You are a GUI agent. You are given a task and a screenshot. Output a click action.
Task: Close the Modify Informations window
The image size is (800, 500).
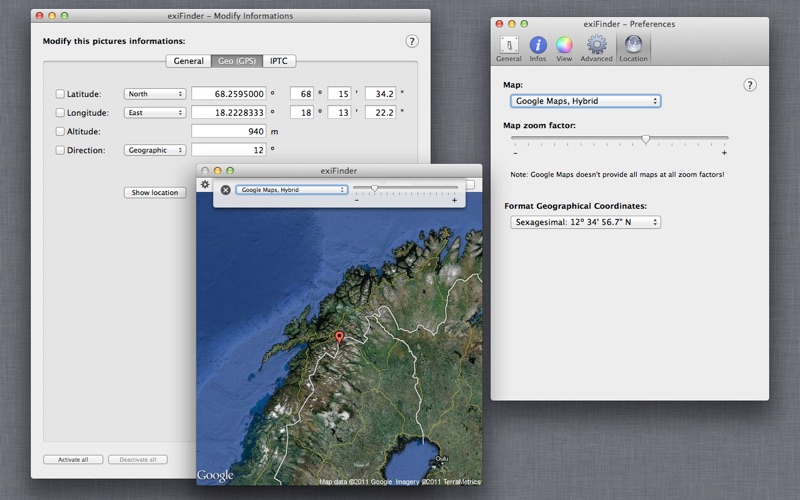39,16
